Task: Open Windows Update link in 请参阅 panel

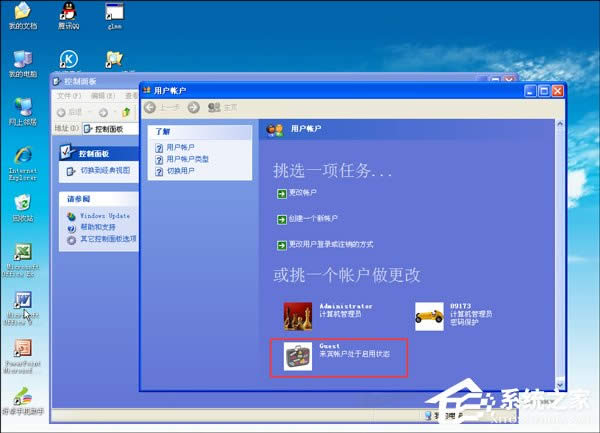Action: pyautogui.click(x=105, y=216)
